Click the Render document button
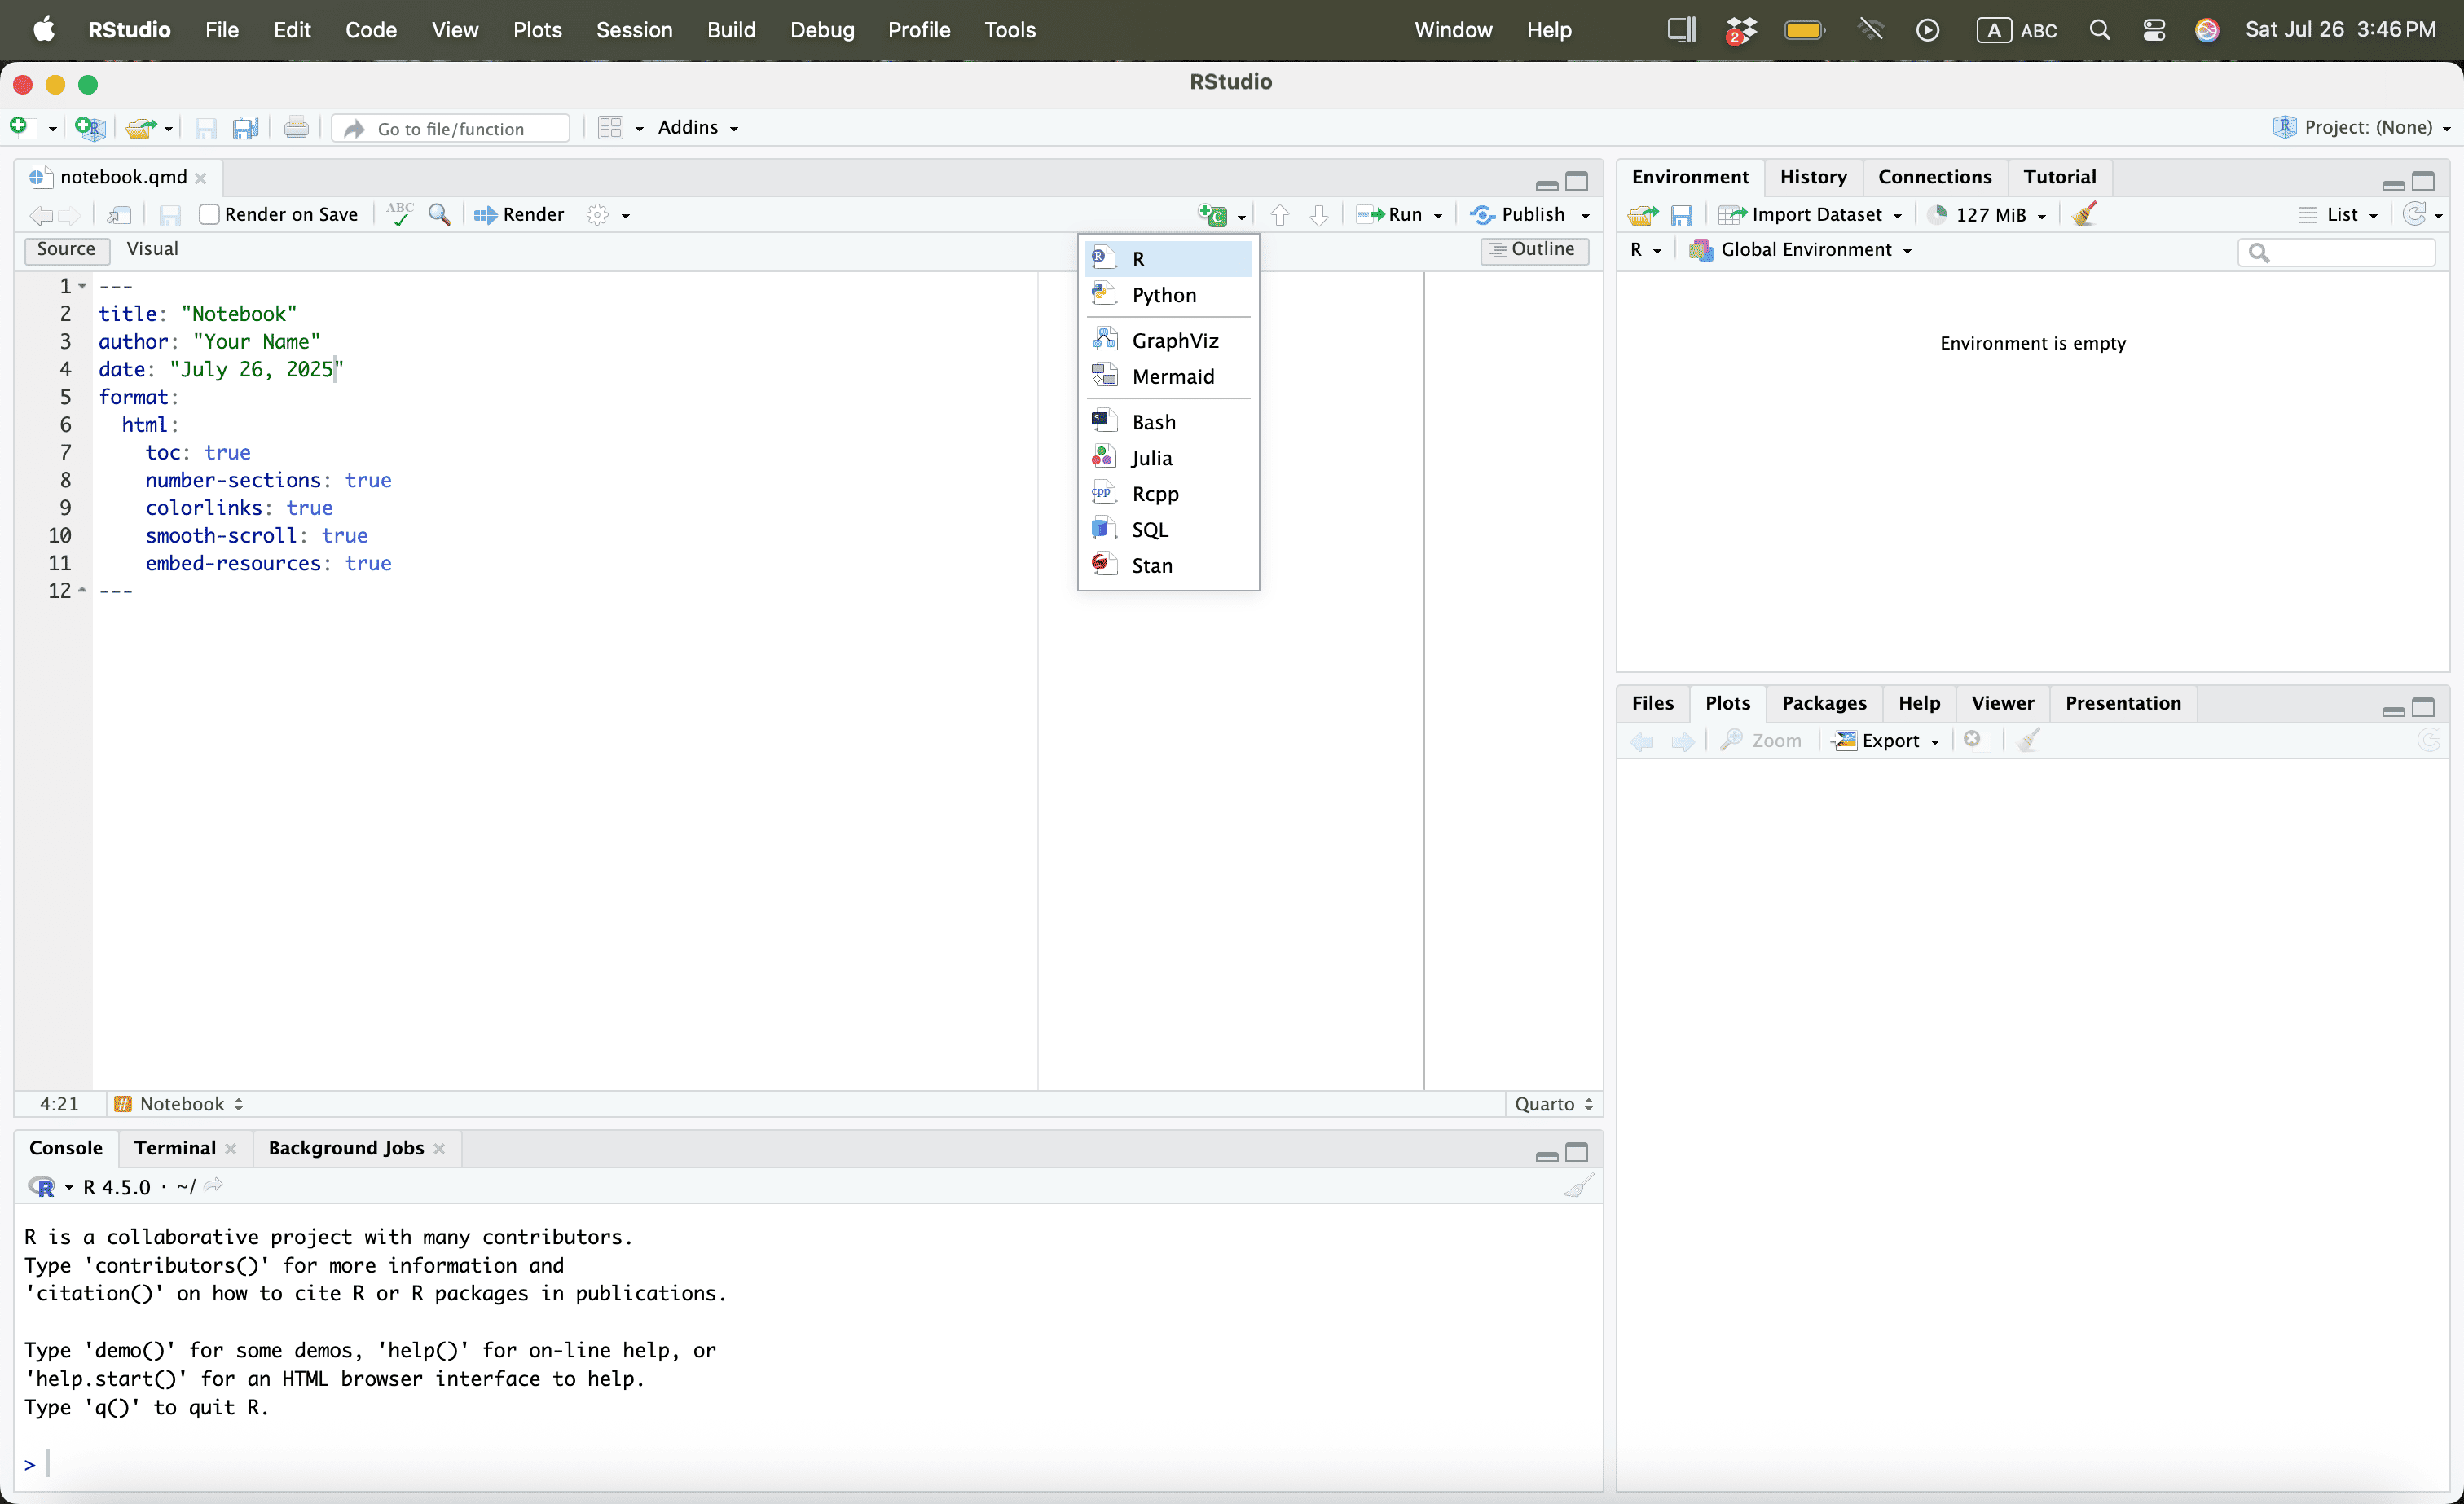This screenshot has height=1504, width=2464. (x=519, y=214)
